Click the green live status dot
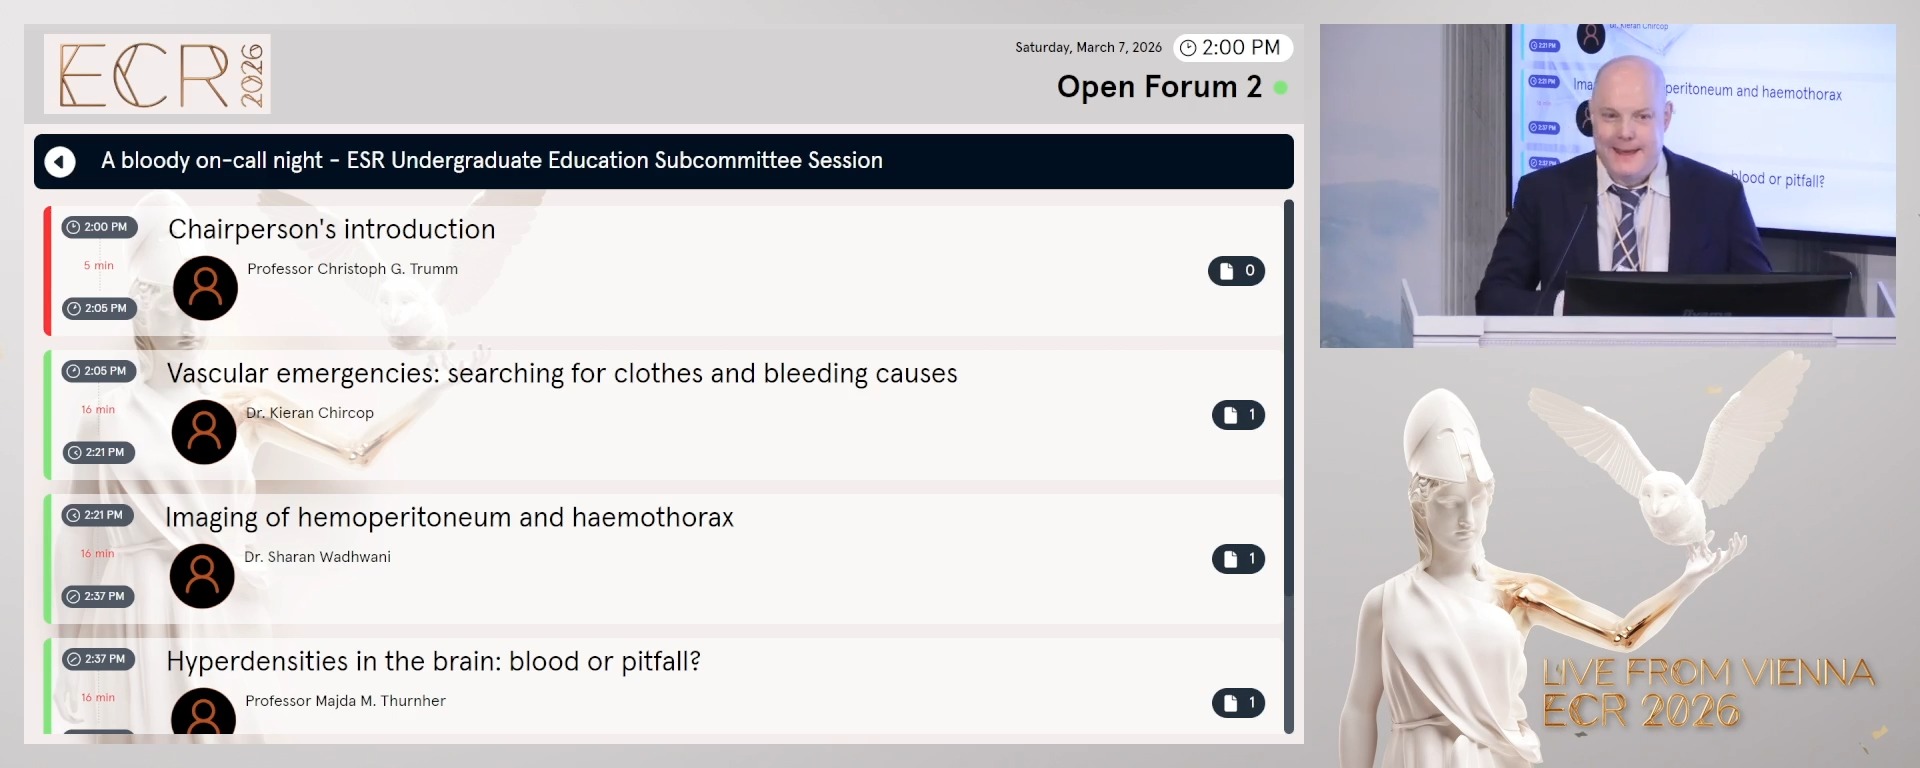This screenshot has width=1920, height=768. pyautogui.click(x=1280, y=88)
